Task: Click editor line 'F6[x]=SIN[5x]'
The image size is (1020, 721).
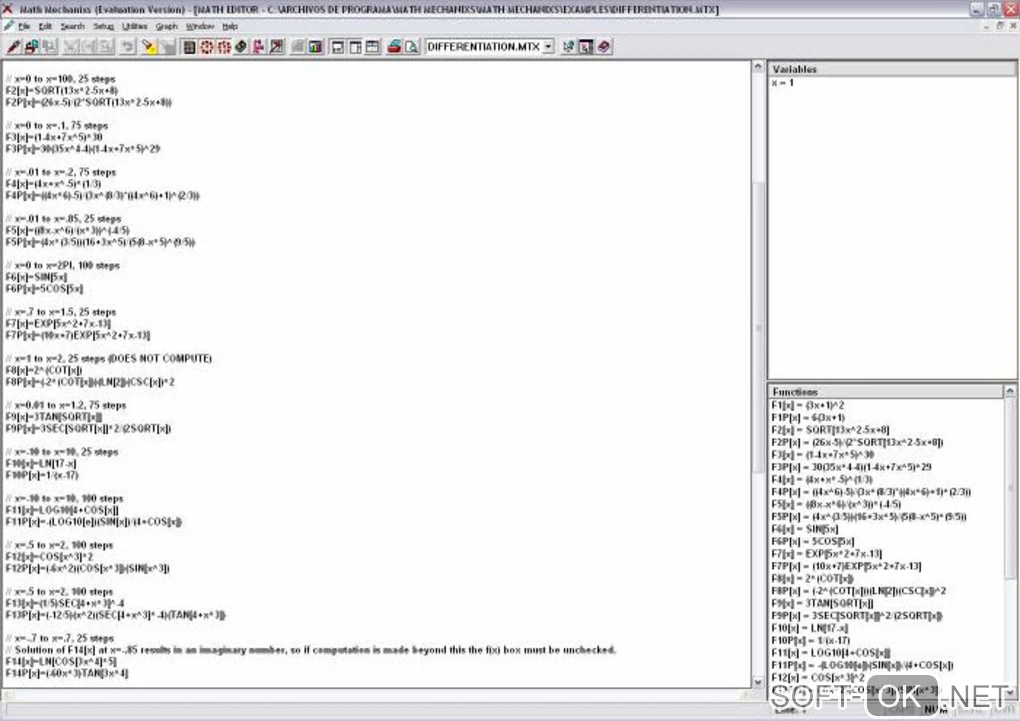Action: [36, 277]
